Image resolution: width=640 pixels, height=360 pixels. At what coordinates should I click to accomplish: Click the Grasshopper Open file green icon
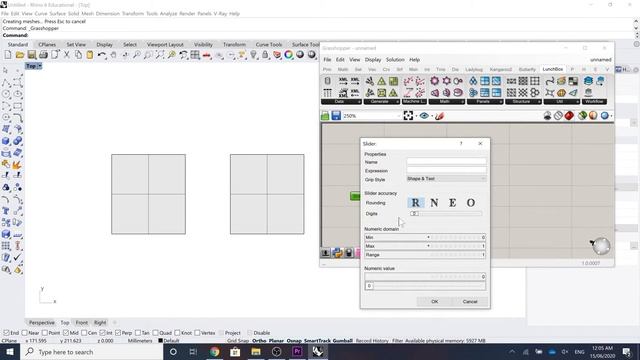(x=325, y=116)
